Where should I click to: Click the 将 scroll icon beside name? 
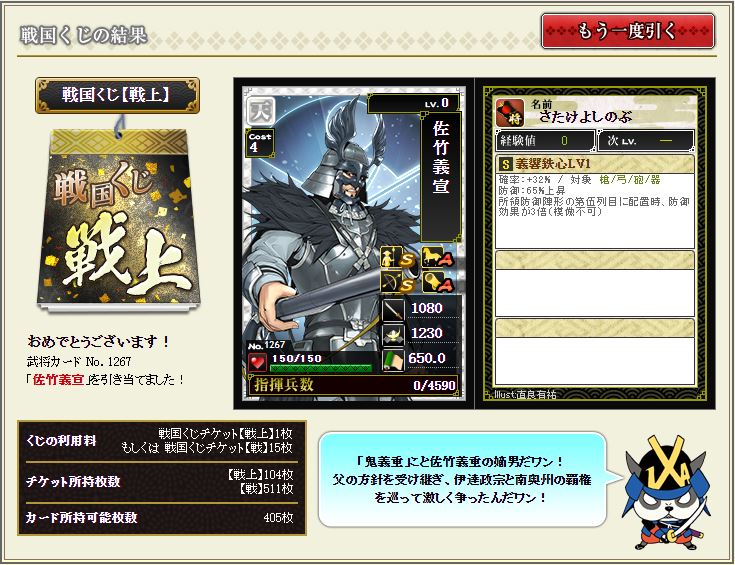tap(510, 113)
